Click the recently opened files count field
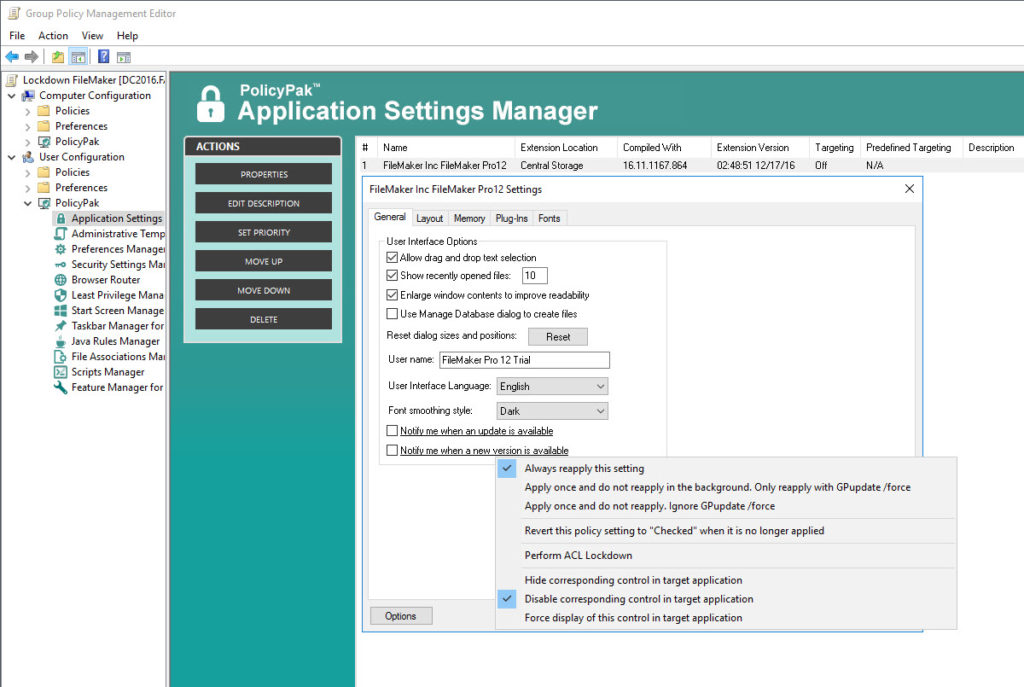 point(535,276)
